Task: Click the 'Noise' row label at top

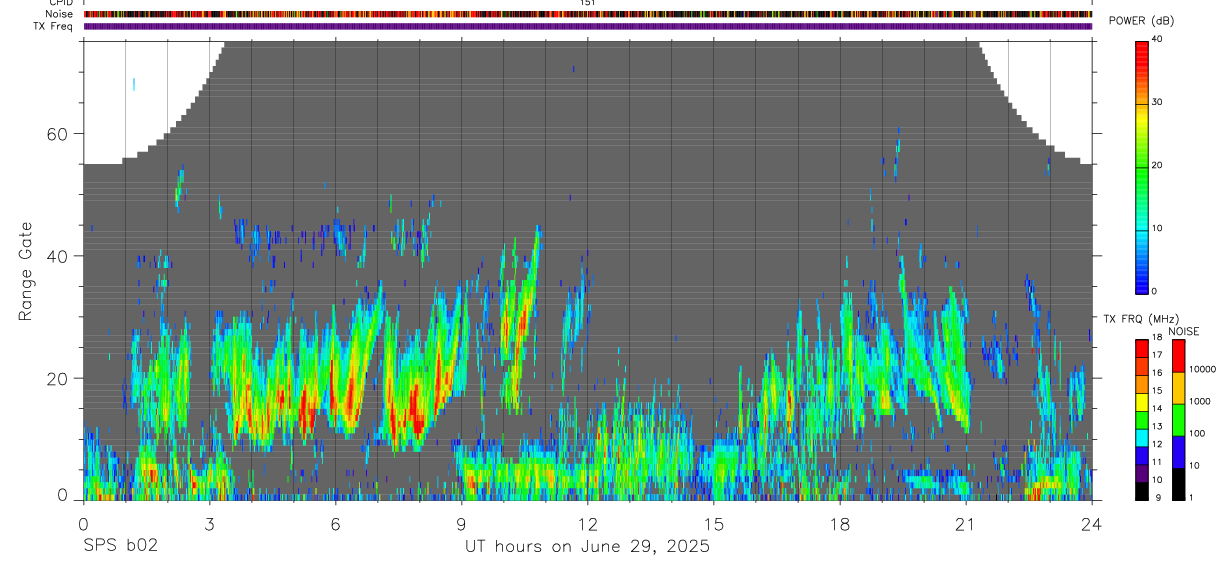Action: (x=59, y=14)
